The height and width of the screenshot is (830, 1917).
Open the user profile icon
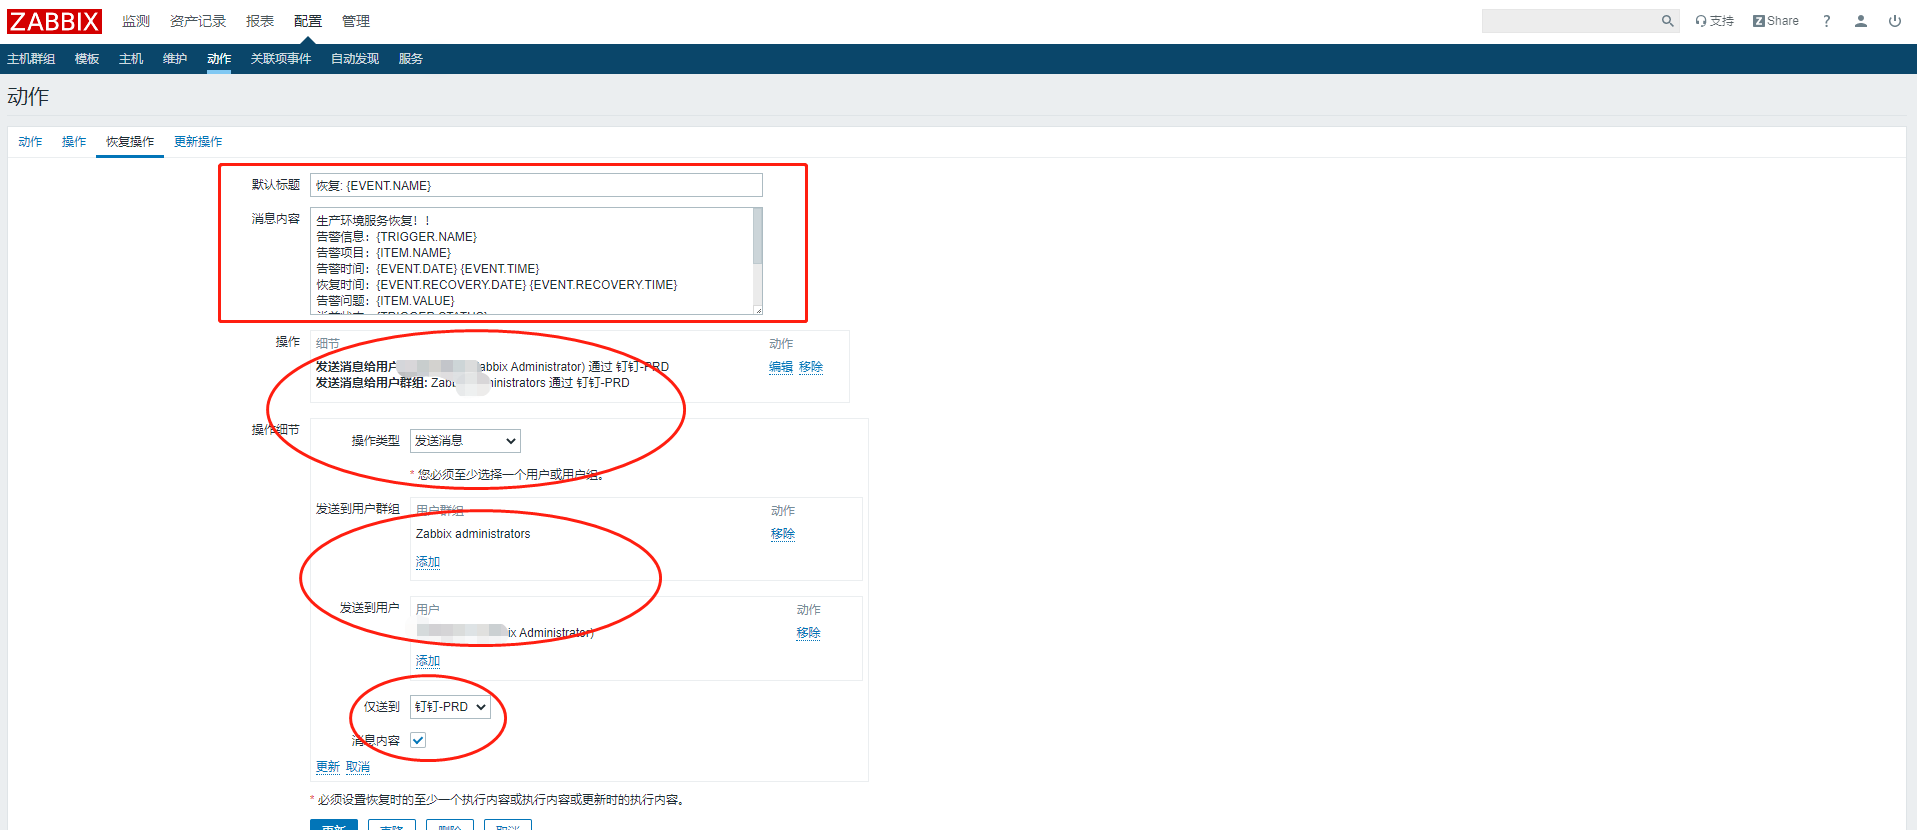[x=1861, y=21]
